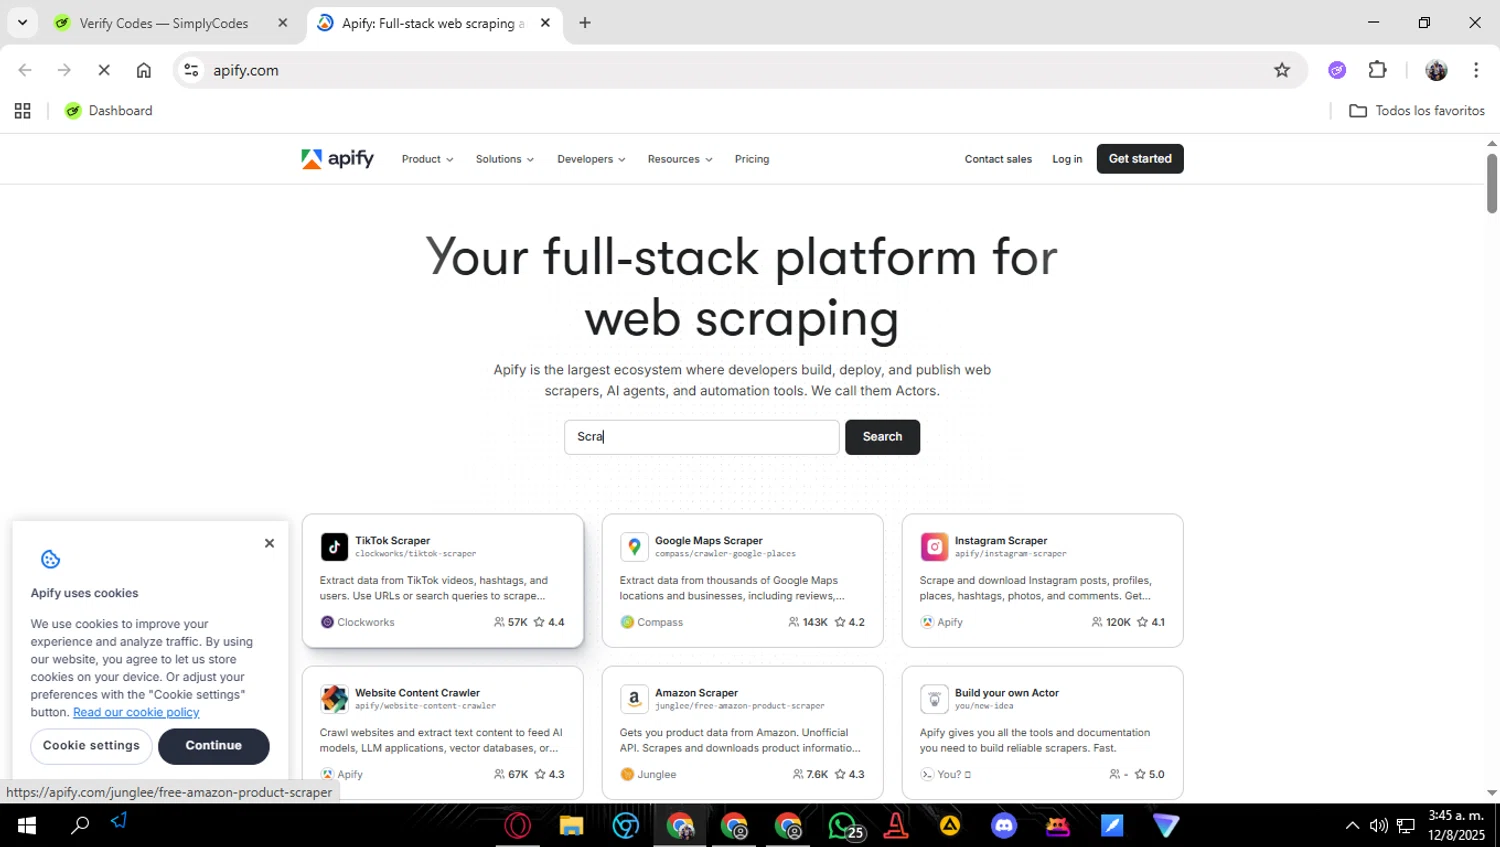Screen dimensions: 1500x847
Task: Expand the Developers menu
Action: pos(591,159)
